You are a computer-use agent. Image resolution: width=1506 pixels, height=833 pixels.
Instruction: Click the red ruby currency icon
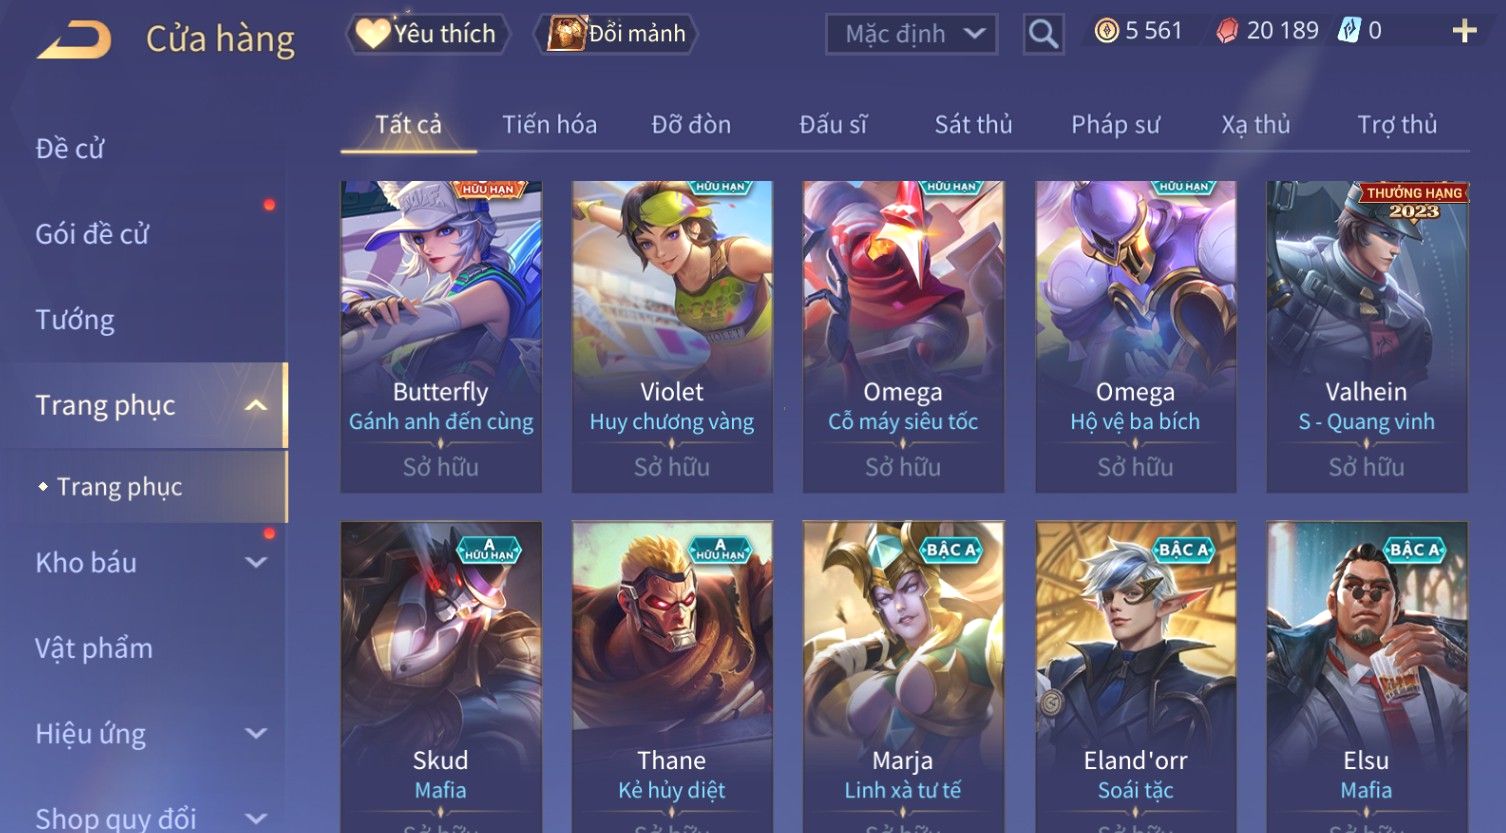[x=1226, y=32]
